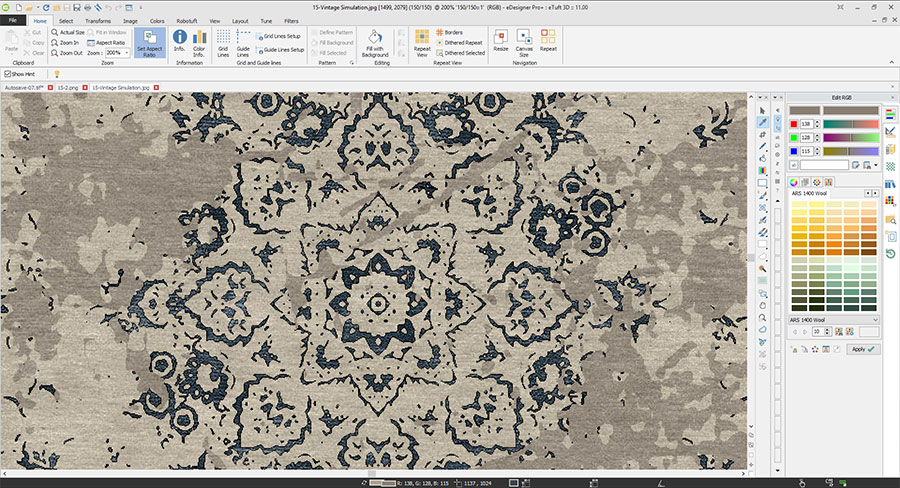The height and width of the screenshot is (488, 900).
Task: Switch to the Transforms ribbon tab
Action: click(98, 20)
